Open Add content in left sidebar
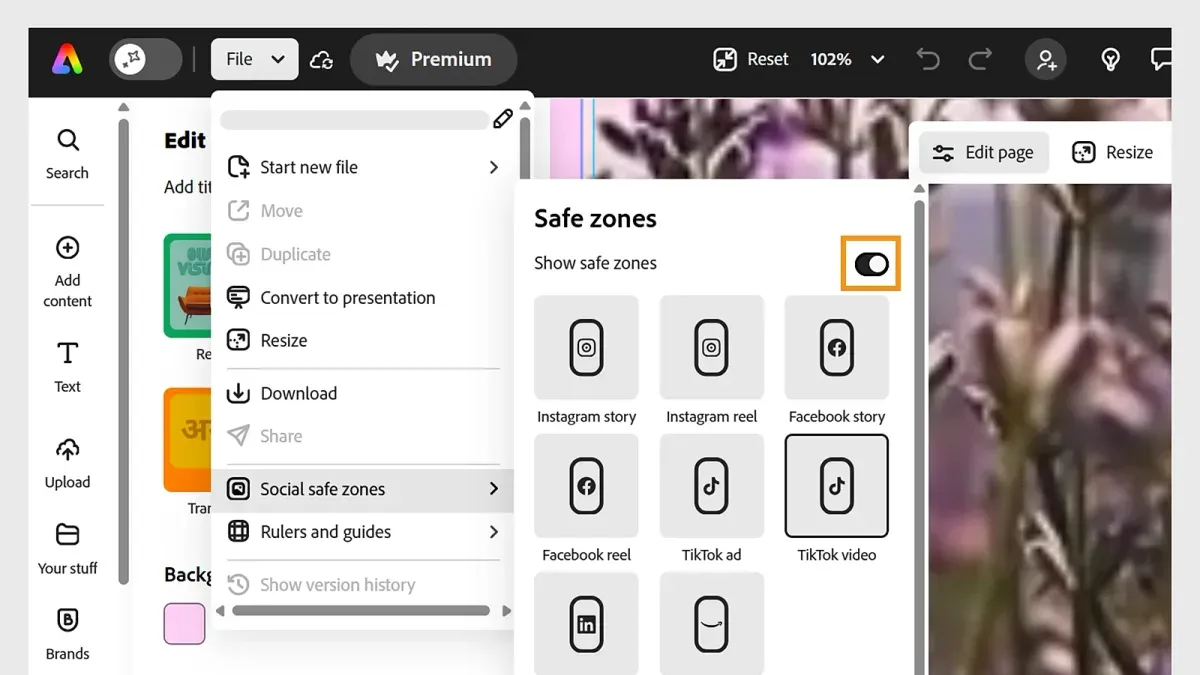 (x=67, y=272)
